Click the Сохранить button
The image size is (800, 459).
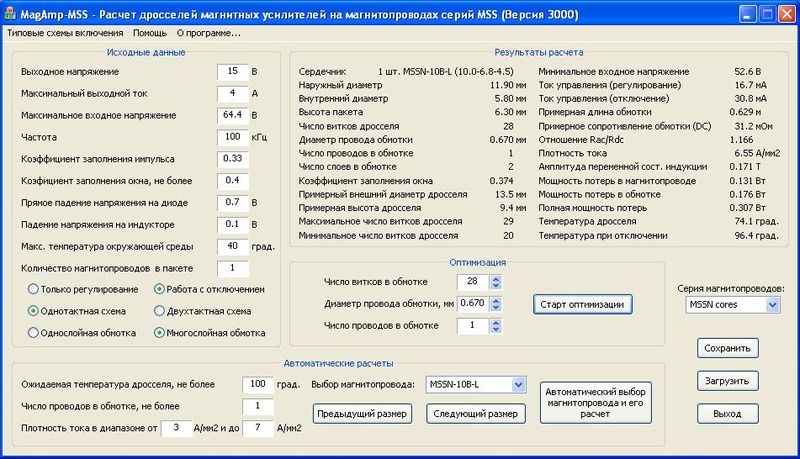point(727,348)
